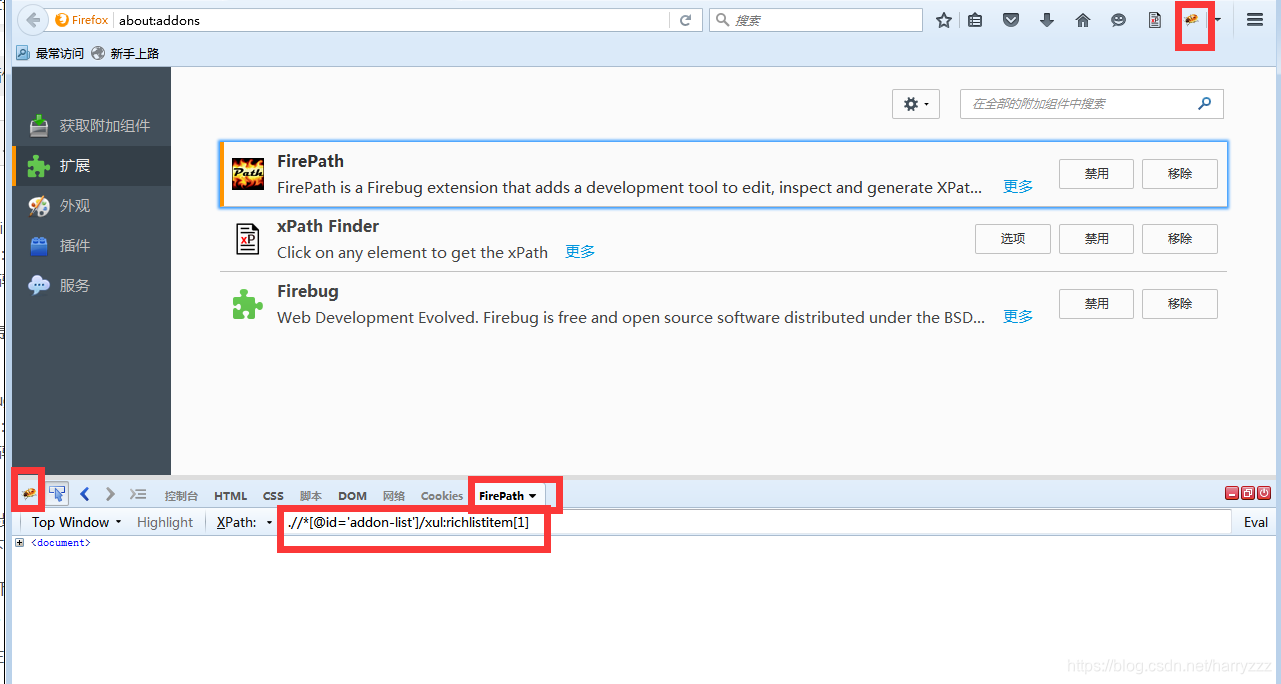Switch to the 网络 network tab
The image size is (1281, 684).
[x=394, y=496]
